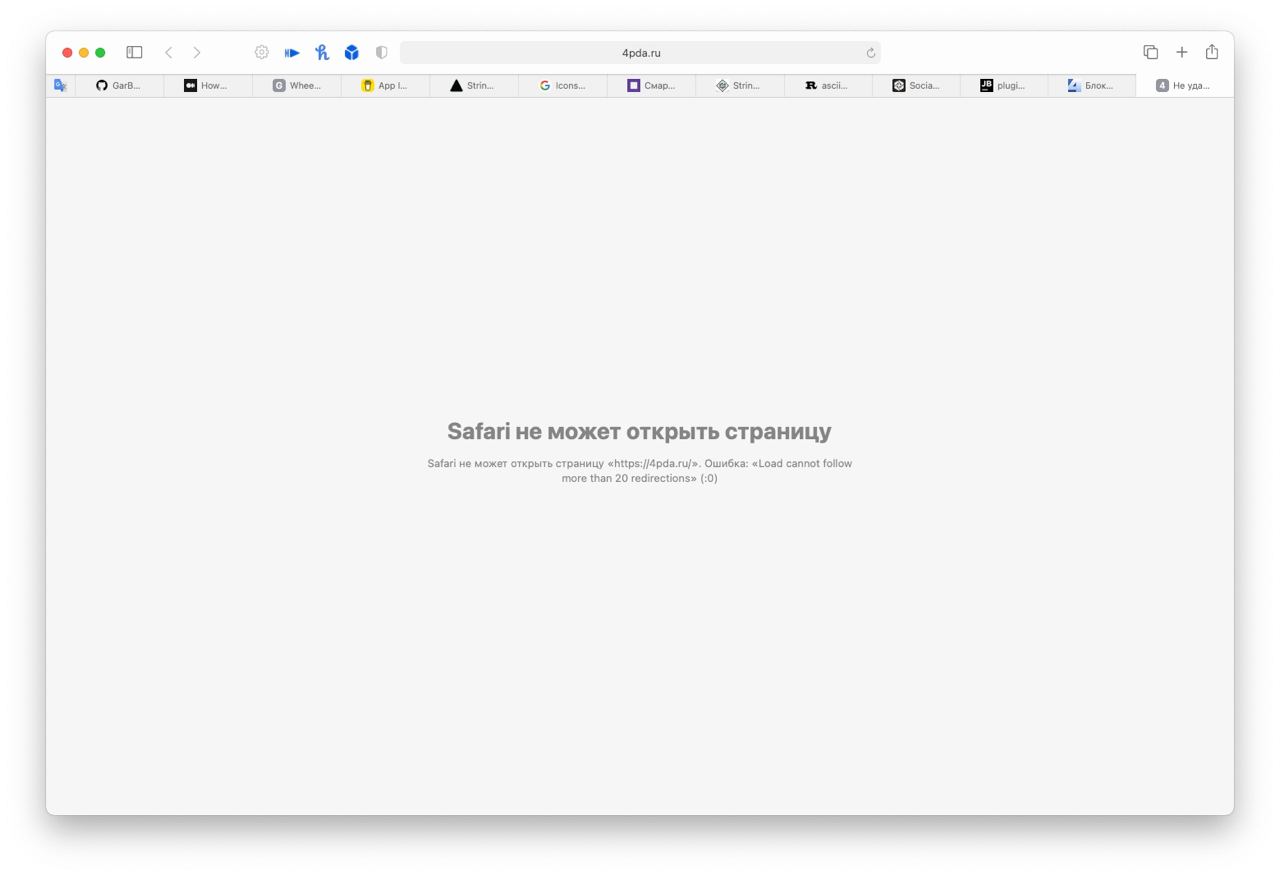Open the gear extension in toolbar
Viewport: 1280px width, 876px height.
tap(262, 52)
